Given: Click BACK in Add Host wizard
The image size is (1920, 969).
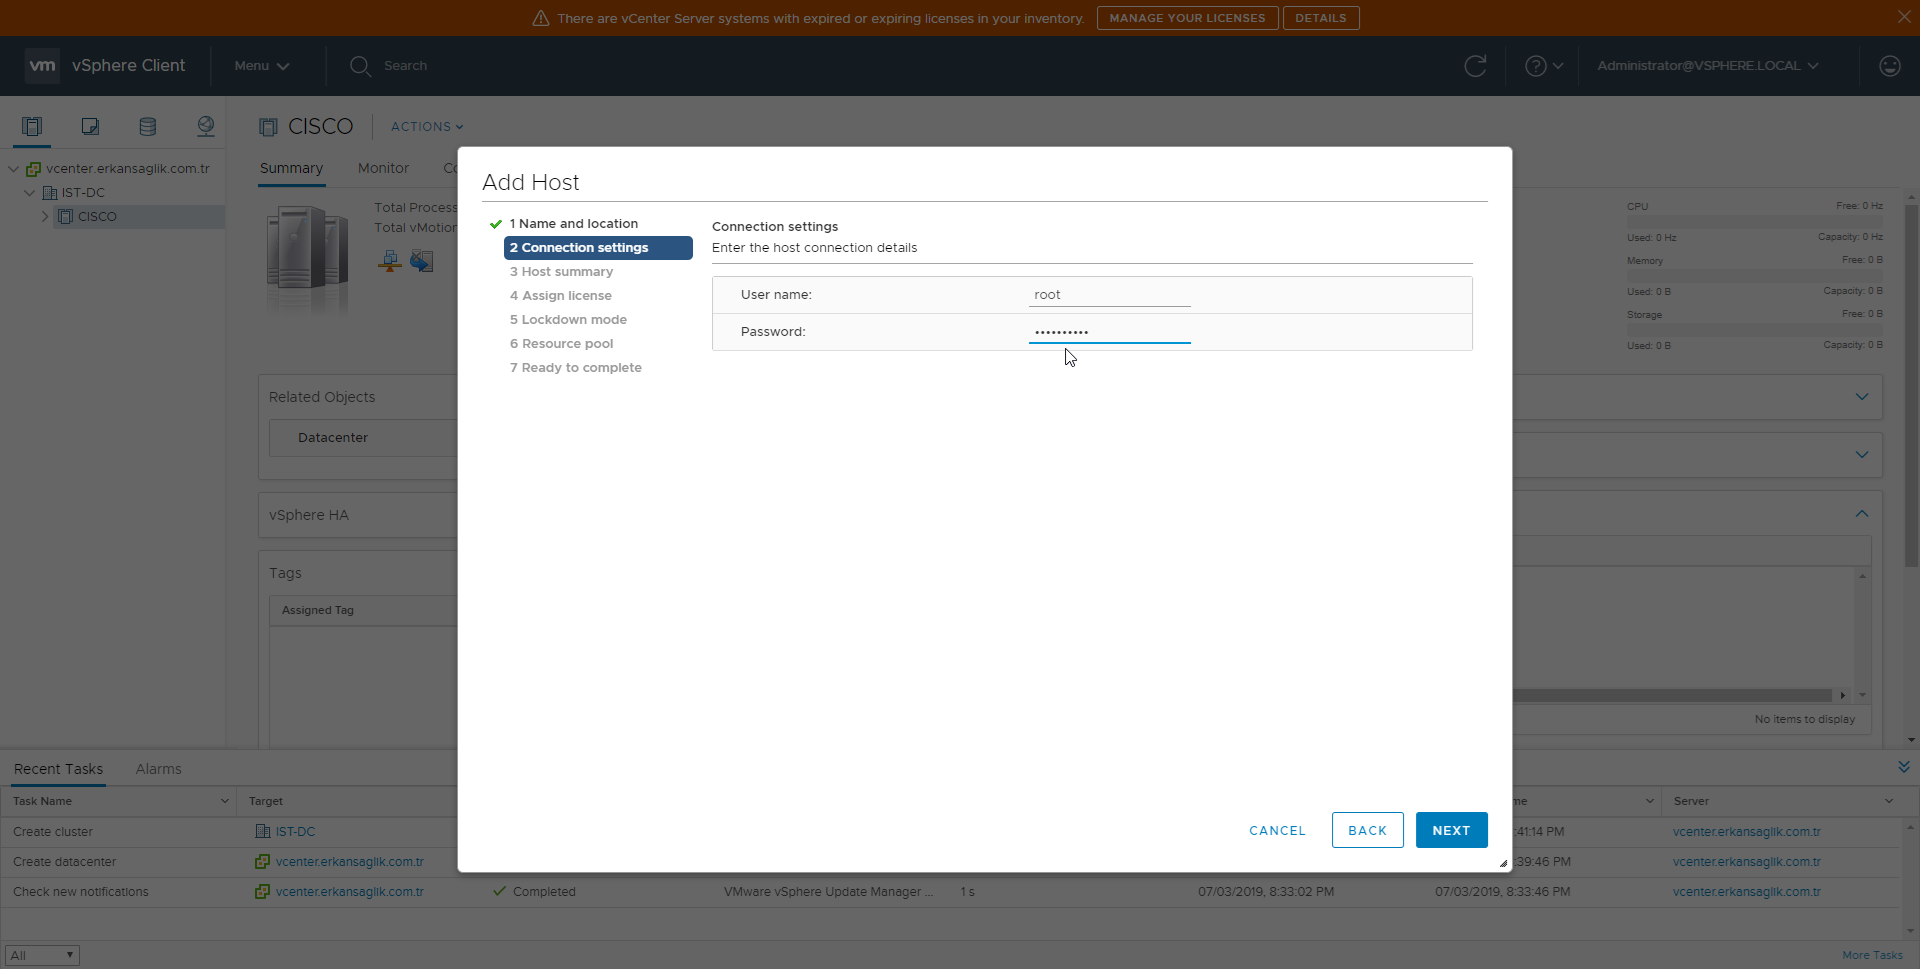Looking at the screenshot, I should pyautogui.click(x=1367, y=830).
